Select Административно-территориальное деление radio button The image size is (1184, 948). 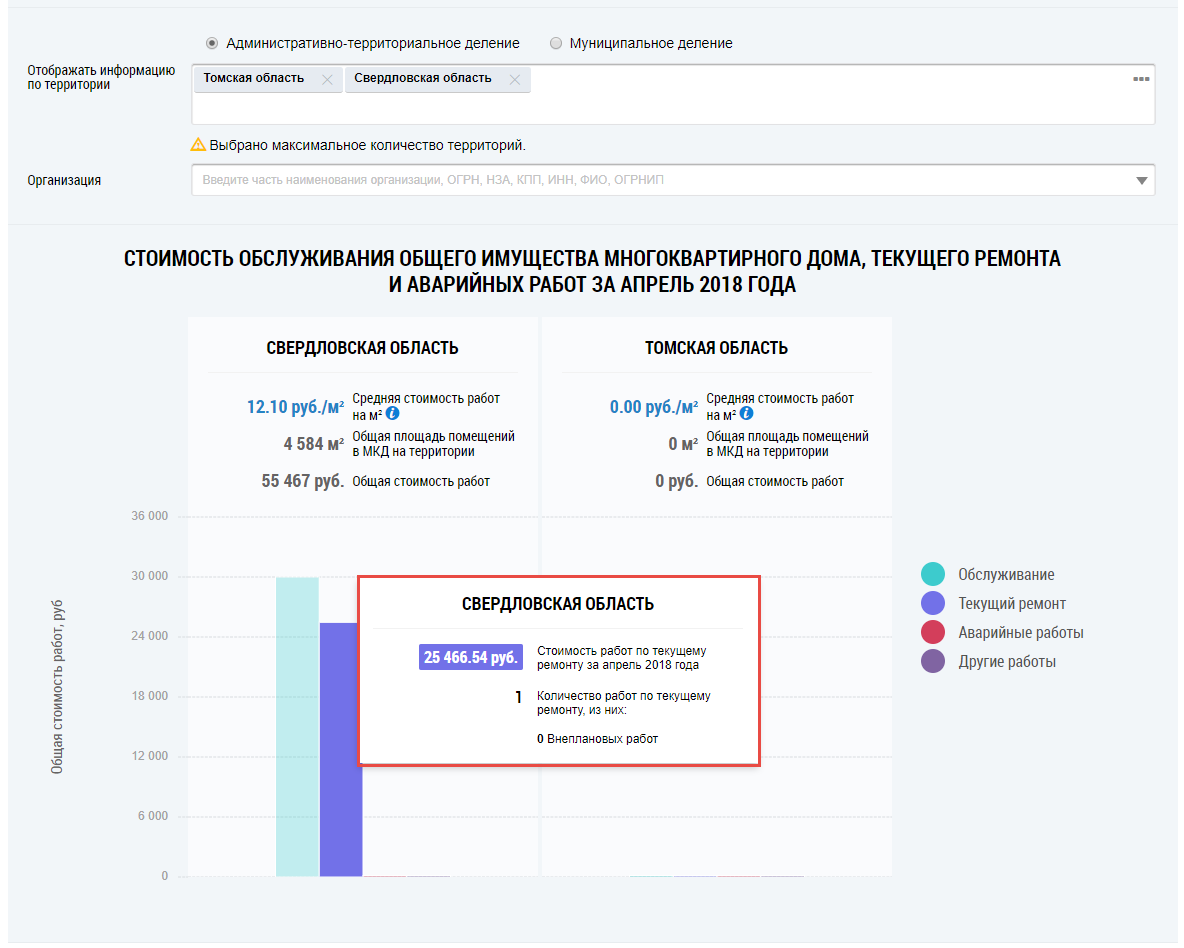(212, 44)
